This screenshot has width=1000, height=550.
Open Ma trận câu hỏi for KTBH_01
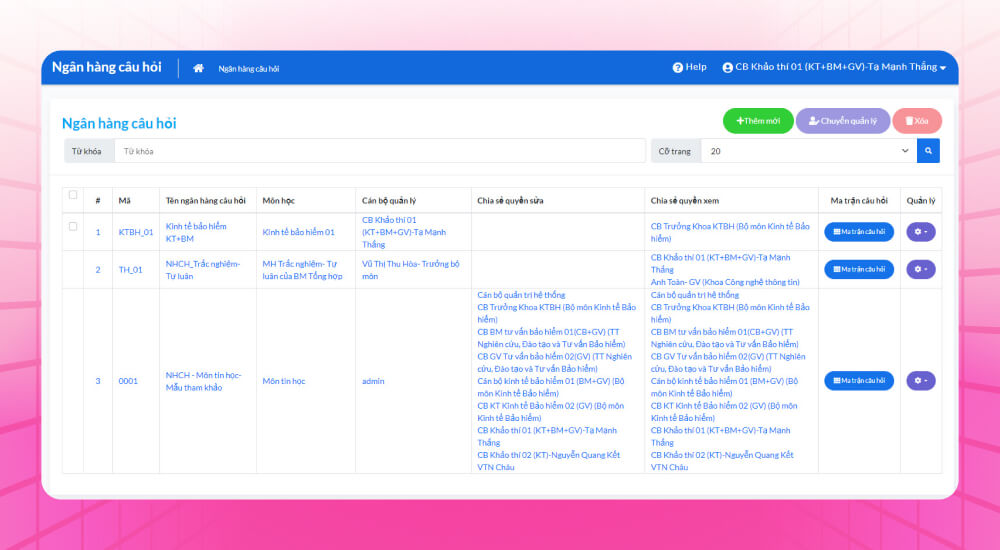point(859,232)
